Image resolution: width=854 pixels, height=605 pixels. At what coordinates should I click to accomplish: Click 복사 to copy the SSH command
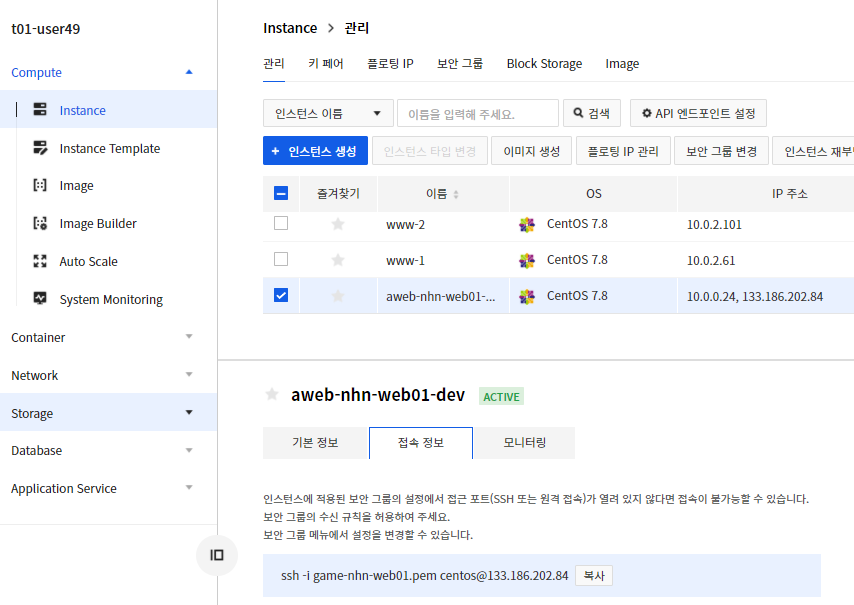coord(593,575)
